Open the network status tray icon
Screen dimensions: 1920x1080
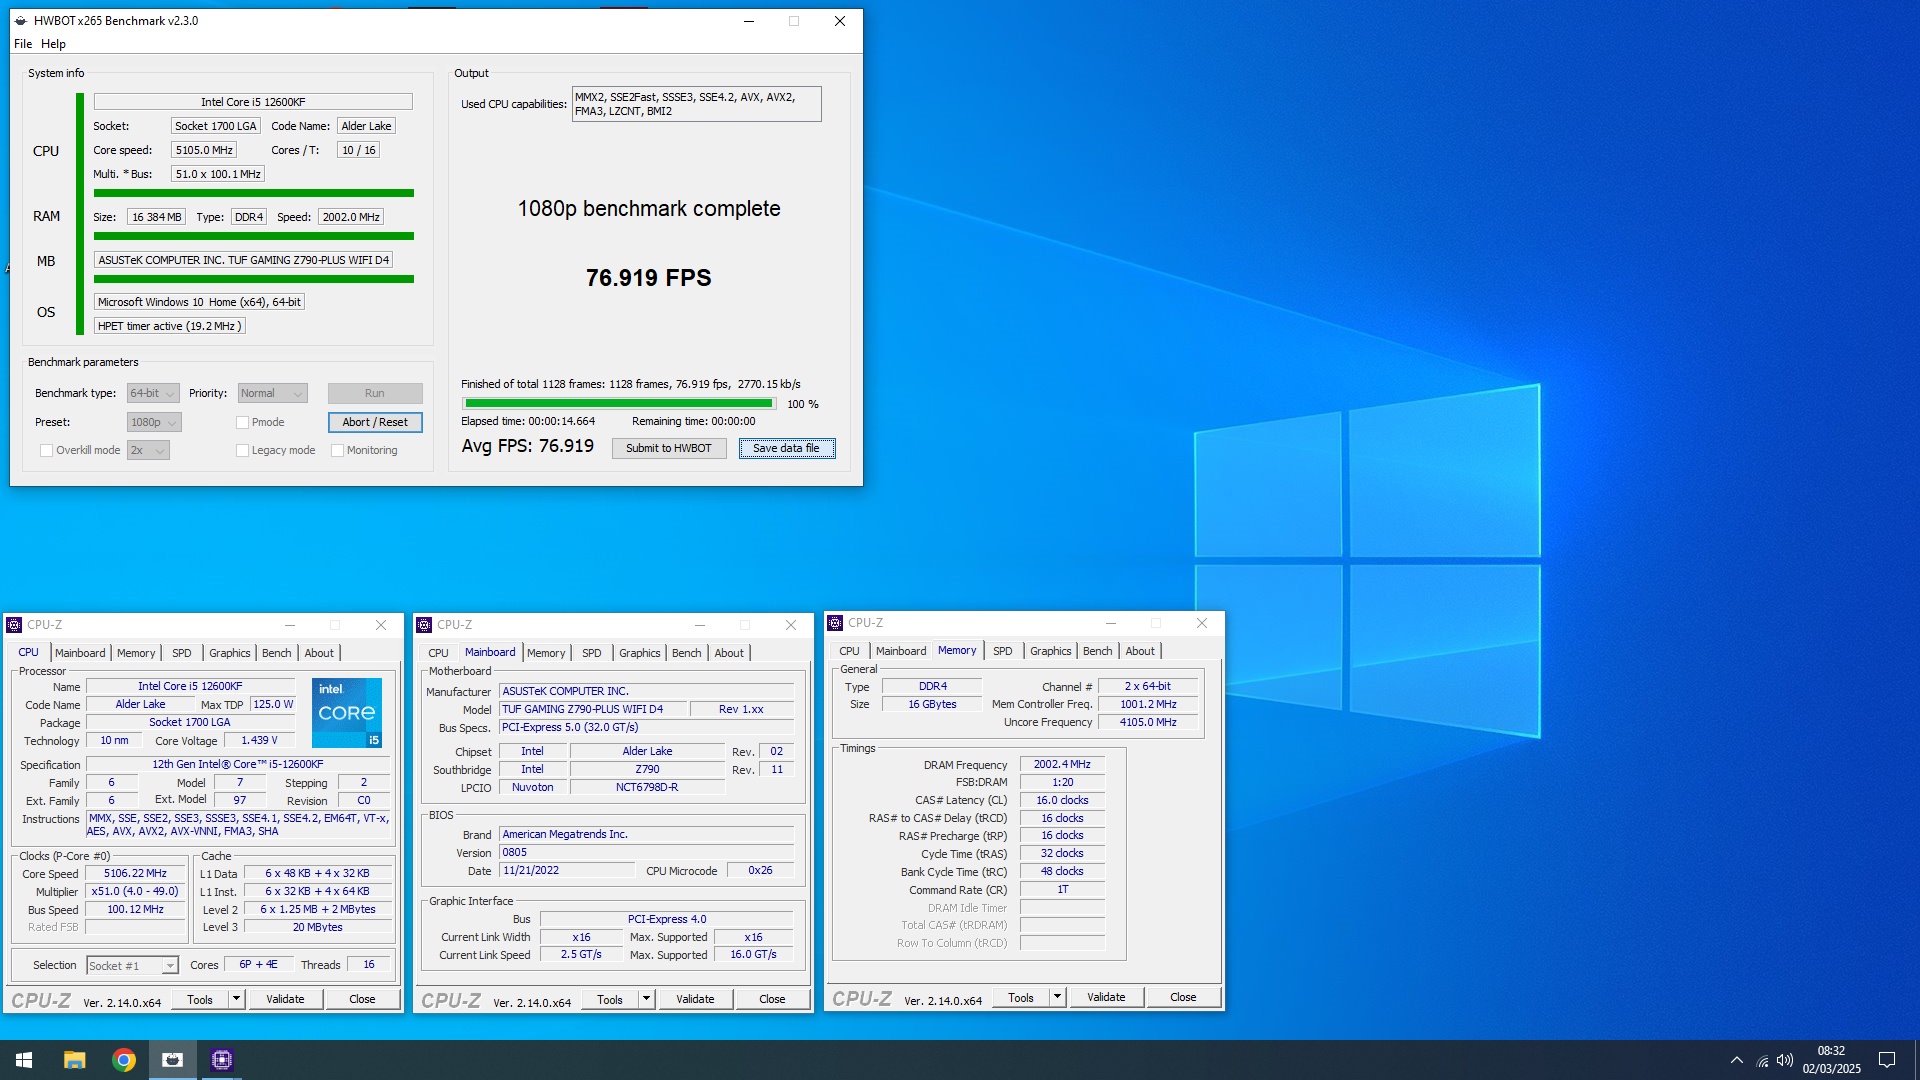click(x=1762, y=1060)
